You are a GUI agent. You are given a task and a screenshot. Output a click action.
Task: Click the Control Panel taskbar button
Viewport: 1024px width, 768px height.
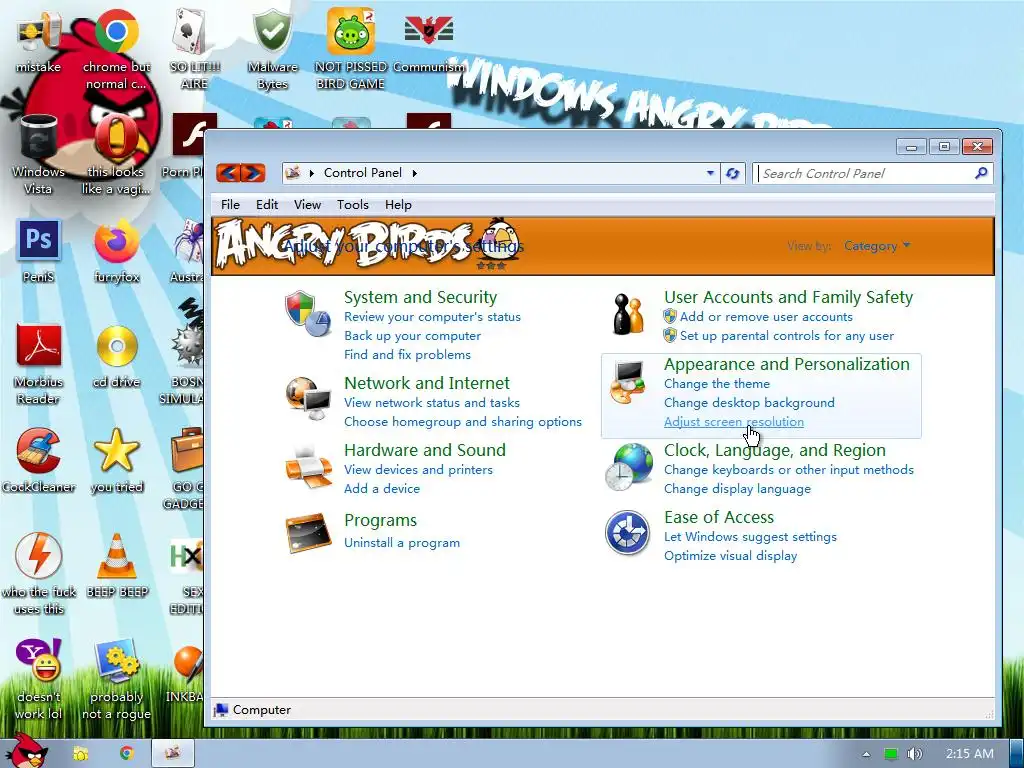pos(172,753)
